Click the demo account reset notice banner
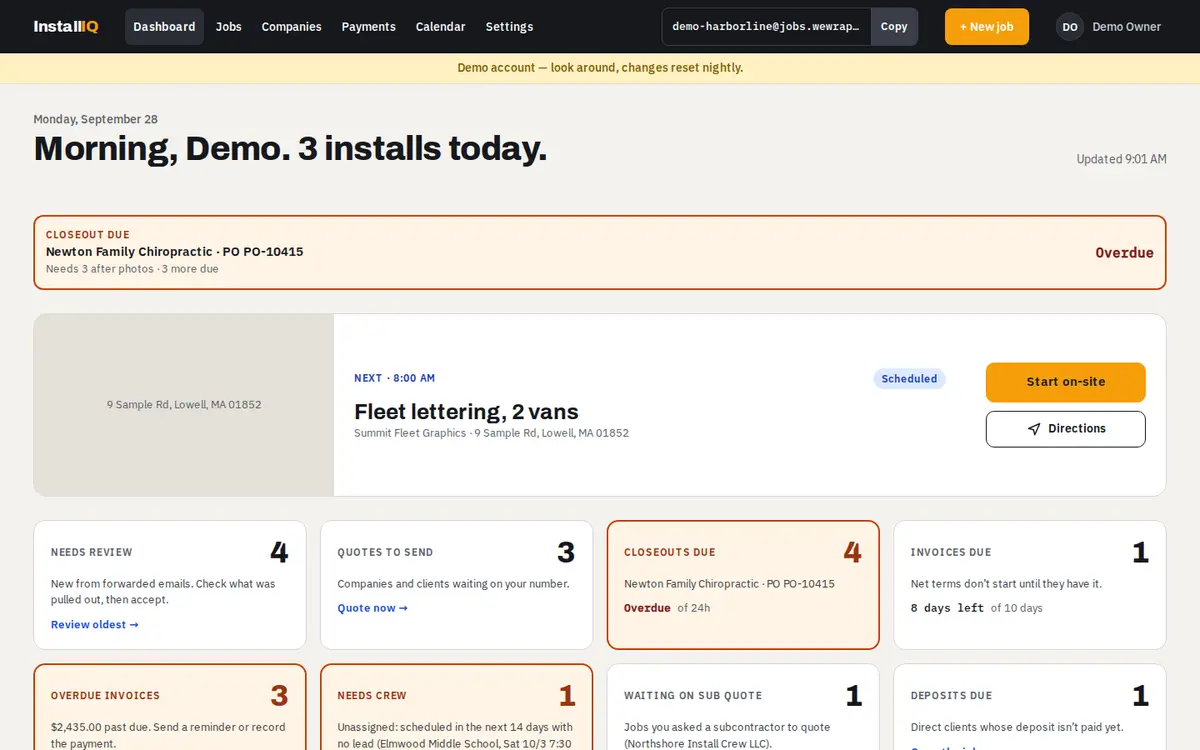Viewport: 1200px width, 750px height. tap(600, 68)
